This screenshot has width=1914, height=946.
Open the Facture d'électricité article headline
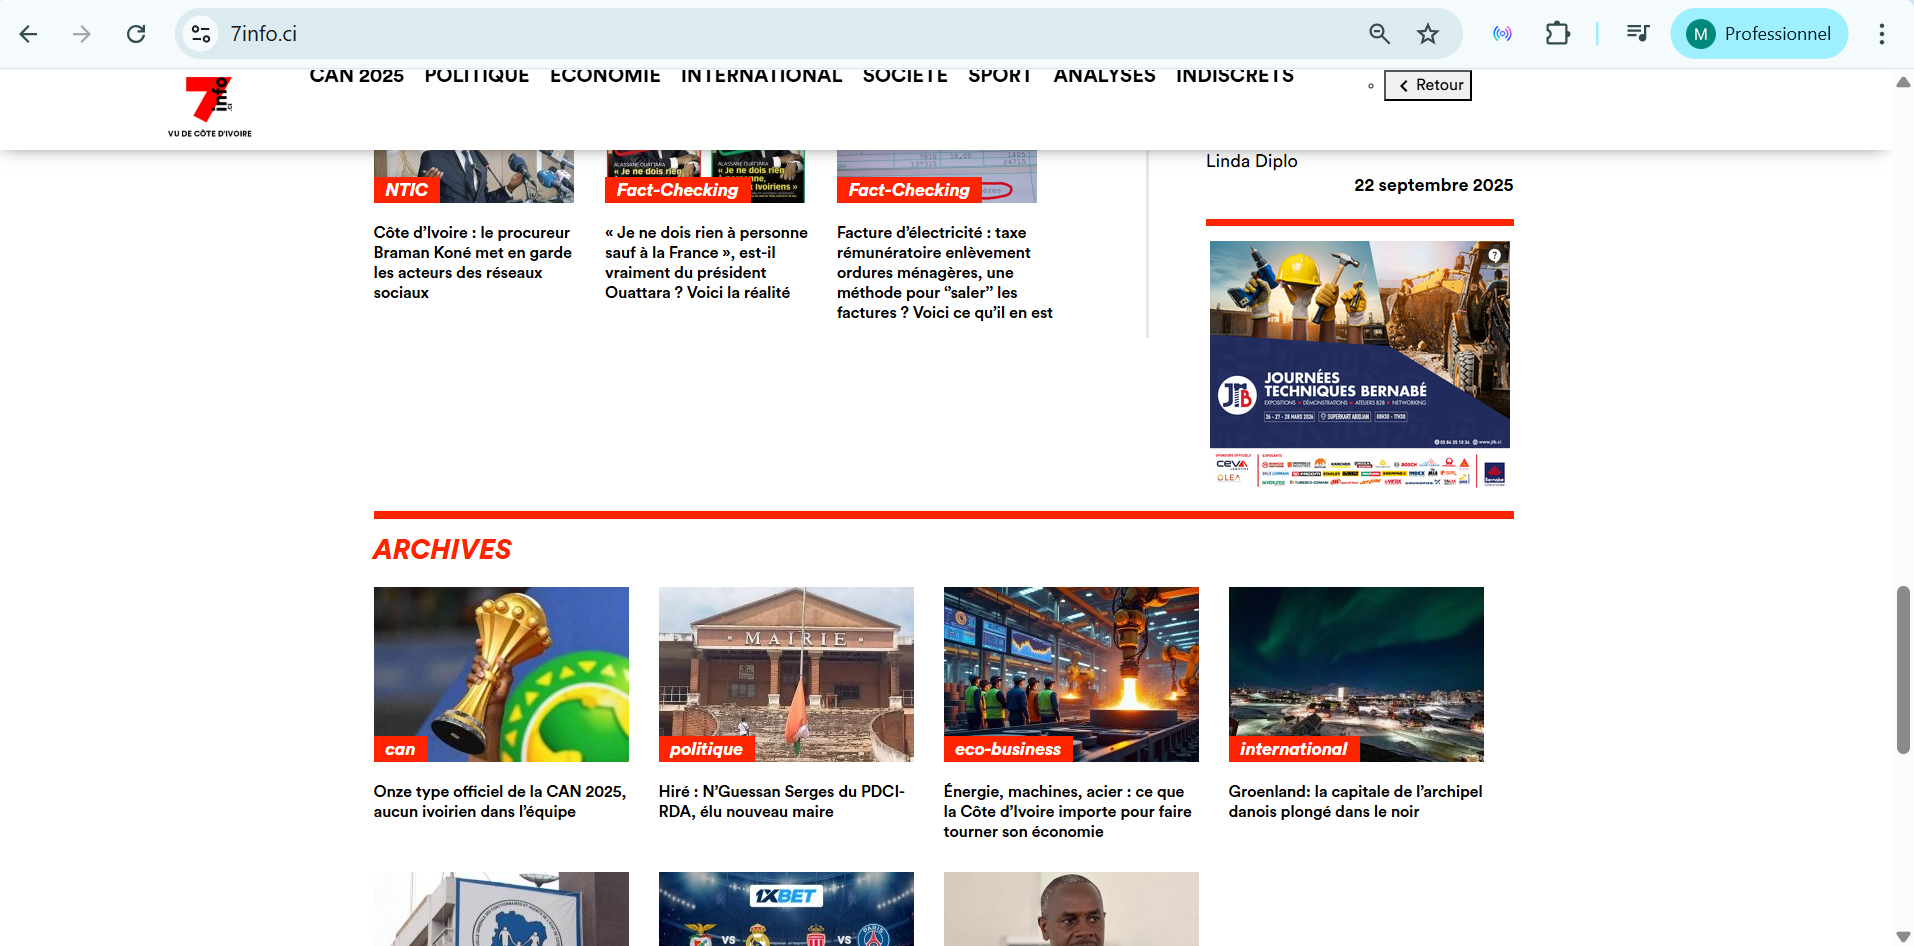coord(945,273)
